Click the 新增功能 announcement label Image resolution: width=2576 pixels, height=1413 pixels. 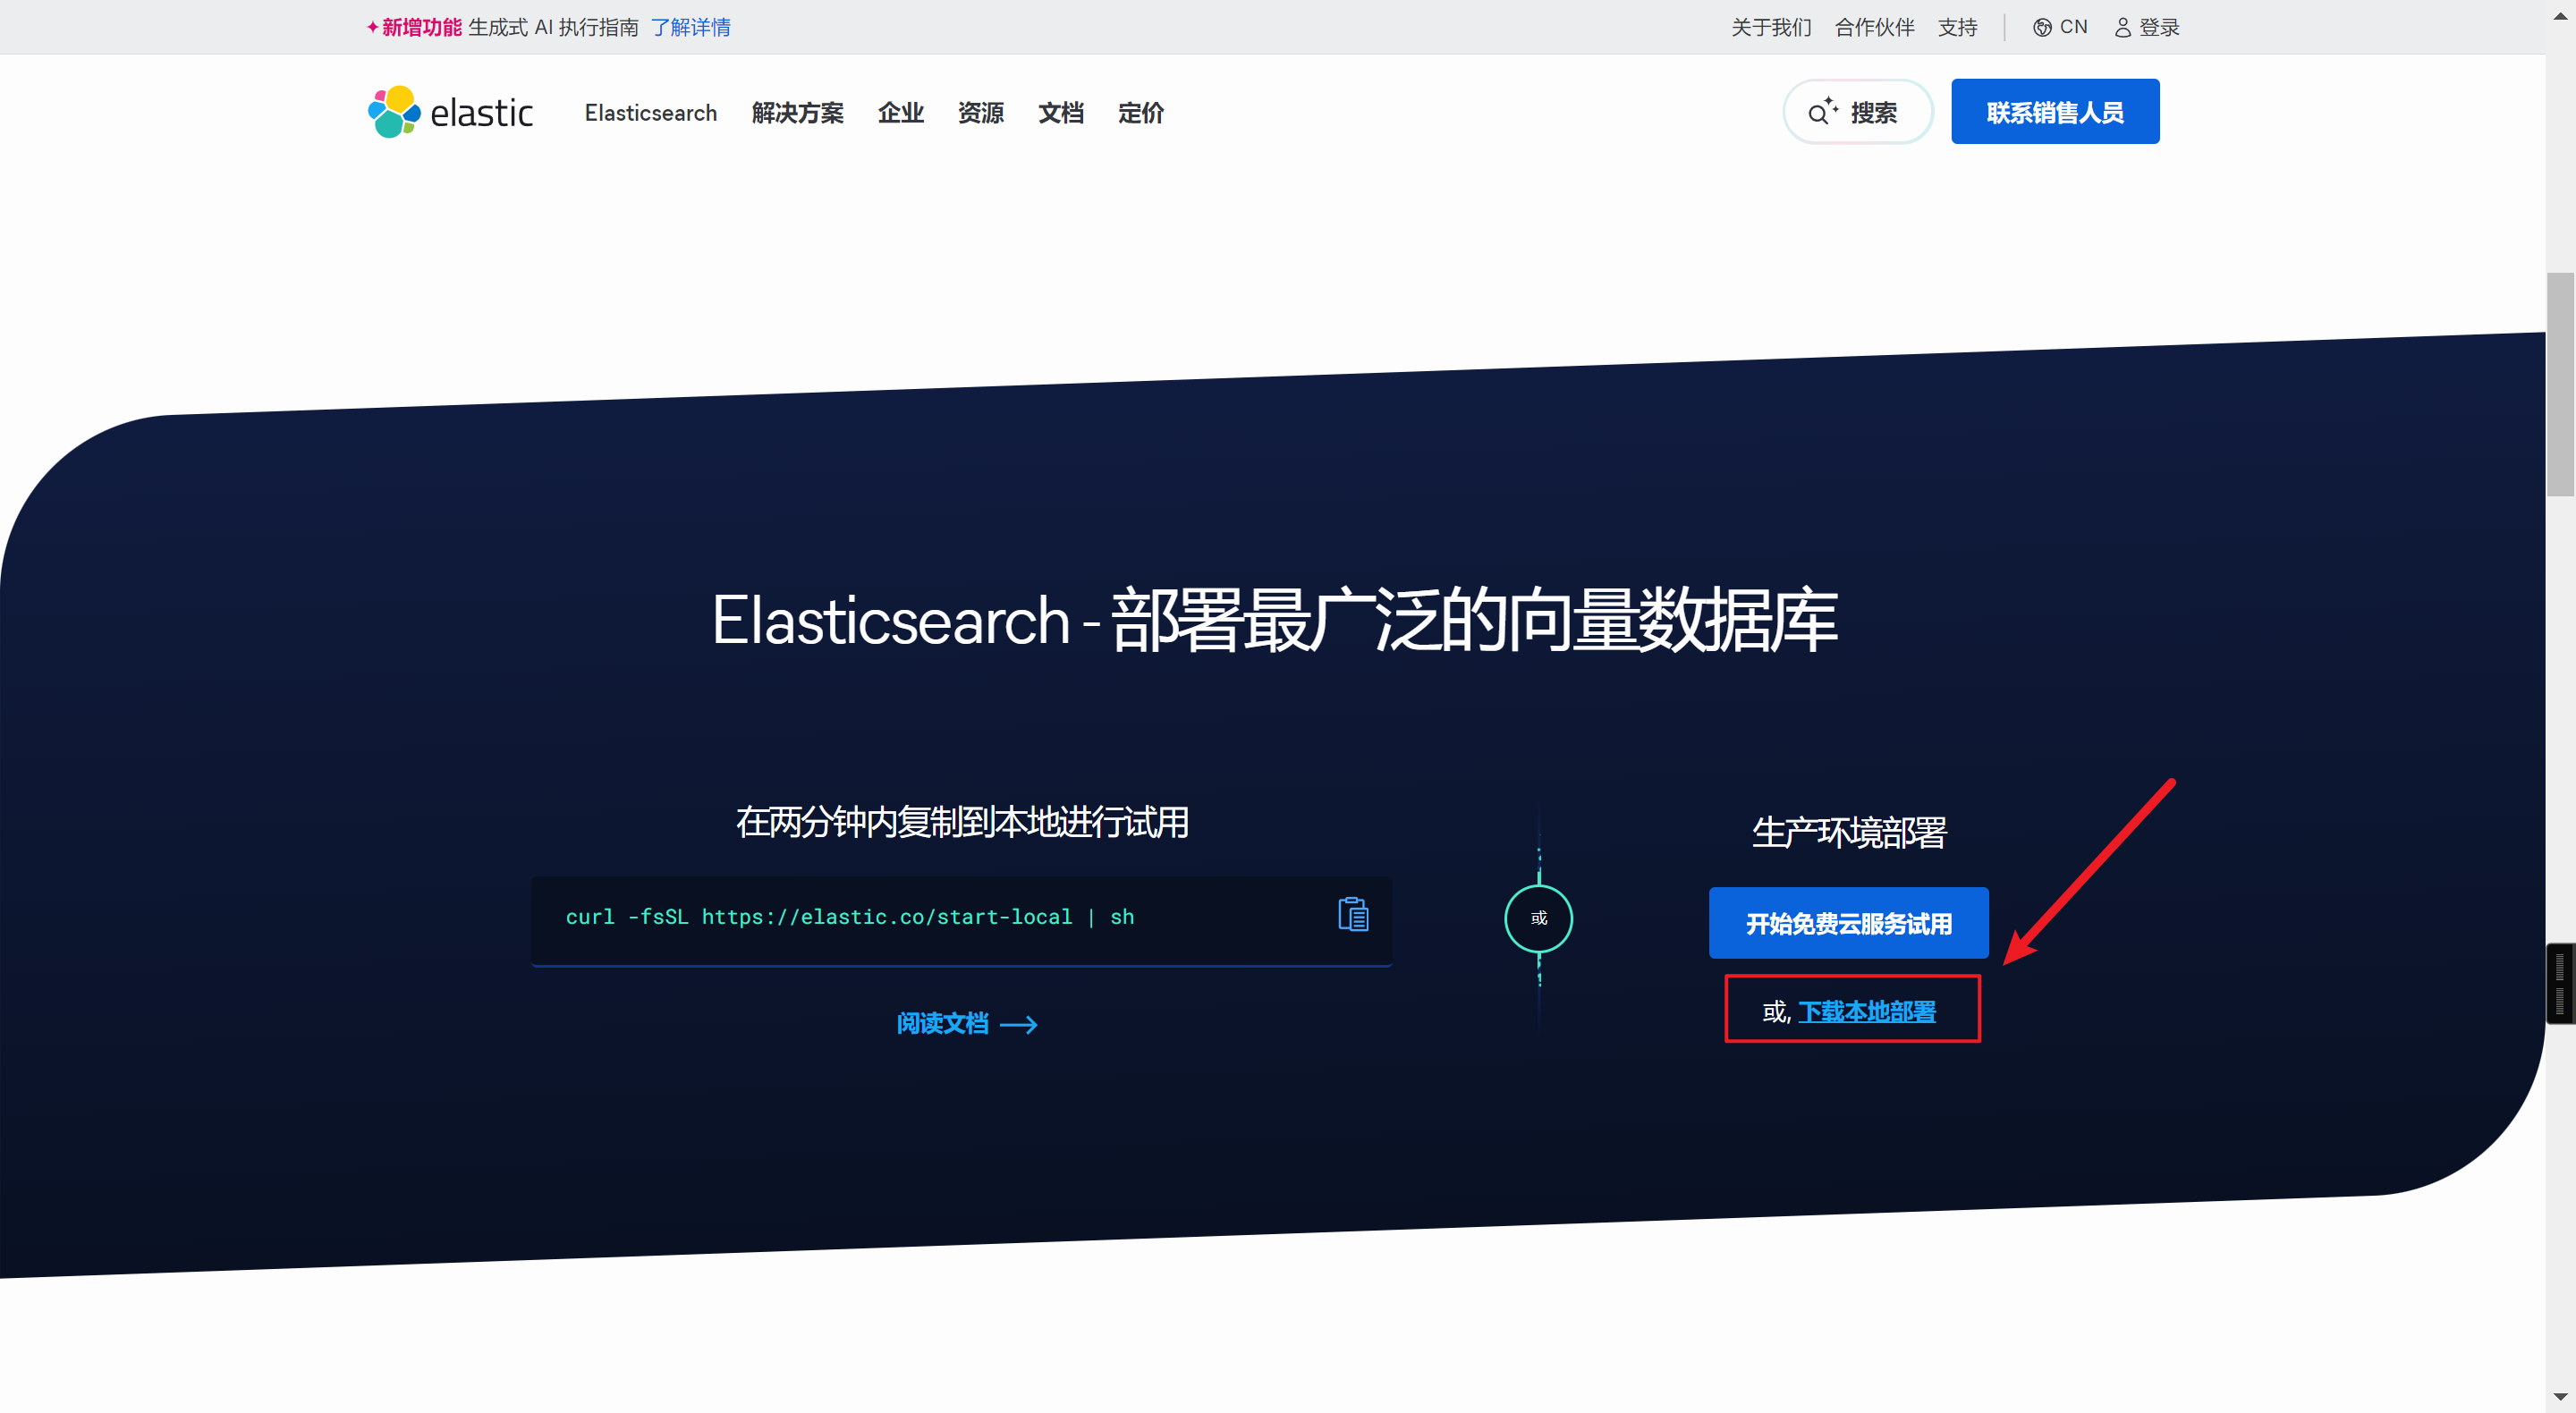coord(421,28)
